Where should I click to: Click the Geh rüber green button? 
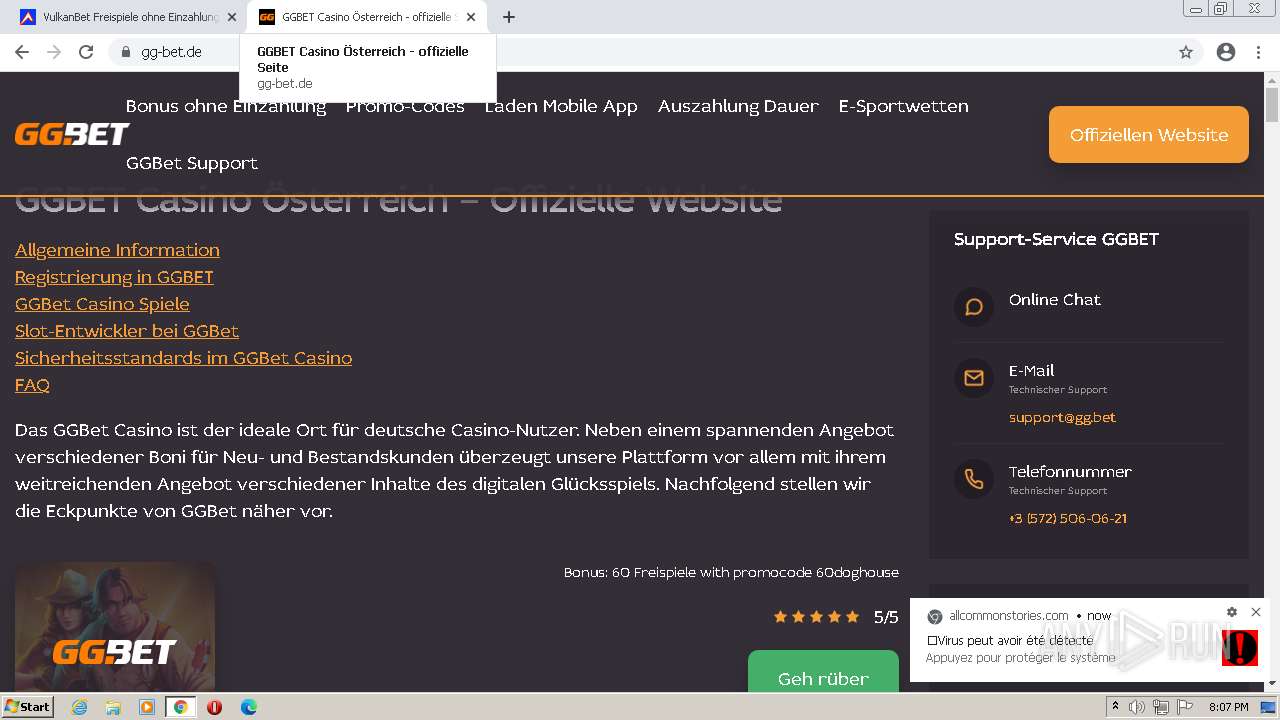point(823,672)
